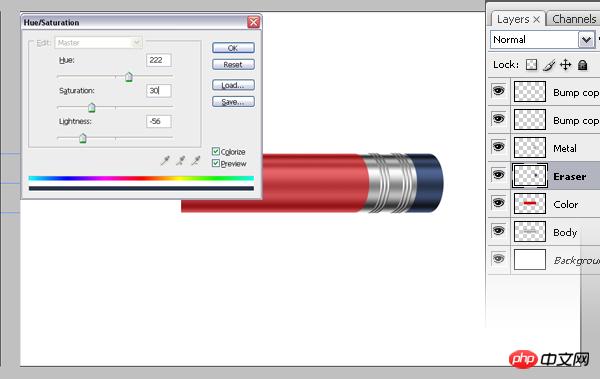Toggle the Colorize checkbox
This screenshot has height=379, width=600.
coord(216,151)
